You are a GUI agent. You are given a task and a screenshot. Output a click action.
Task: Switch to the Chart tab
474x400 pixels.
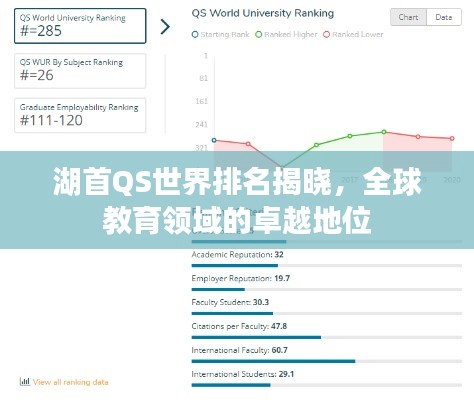click(408, 17)
